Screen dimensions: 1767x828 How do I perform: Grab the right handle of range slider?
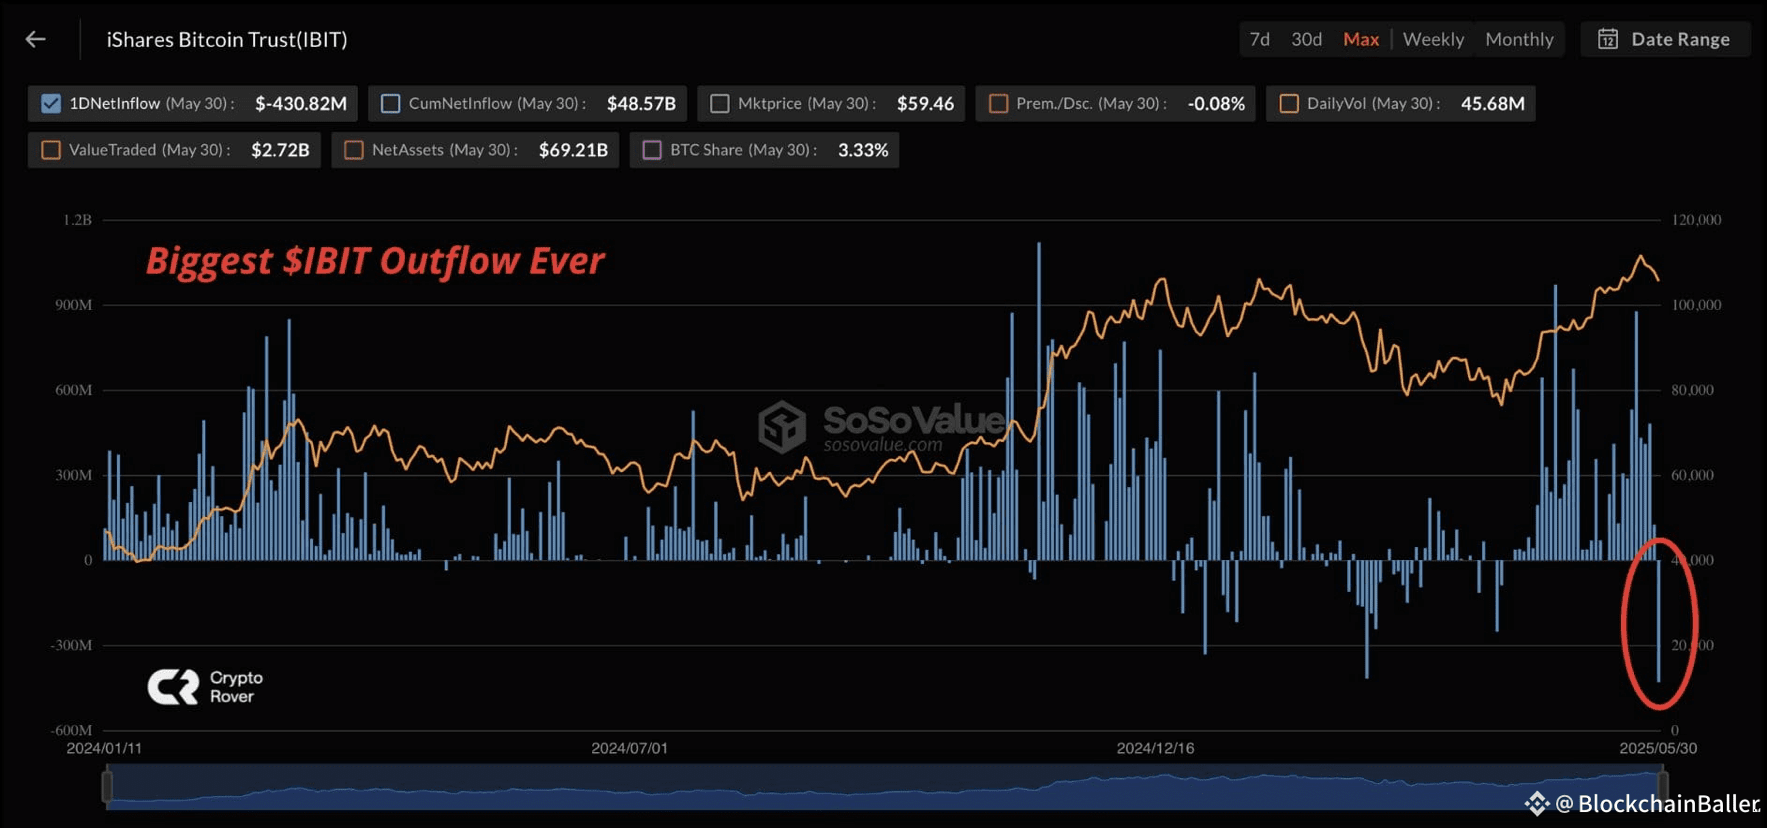pyautogui.click(x=1663, y=786)
